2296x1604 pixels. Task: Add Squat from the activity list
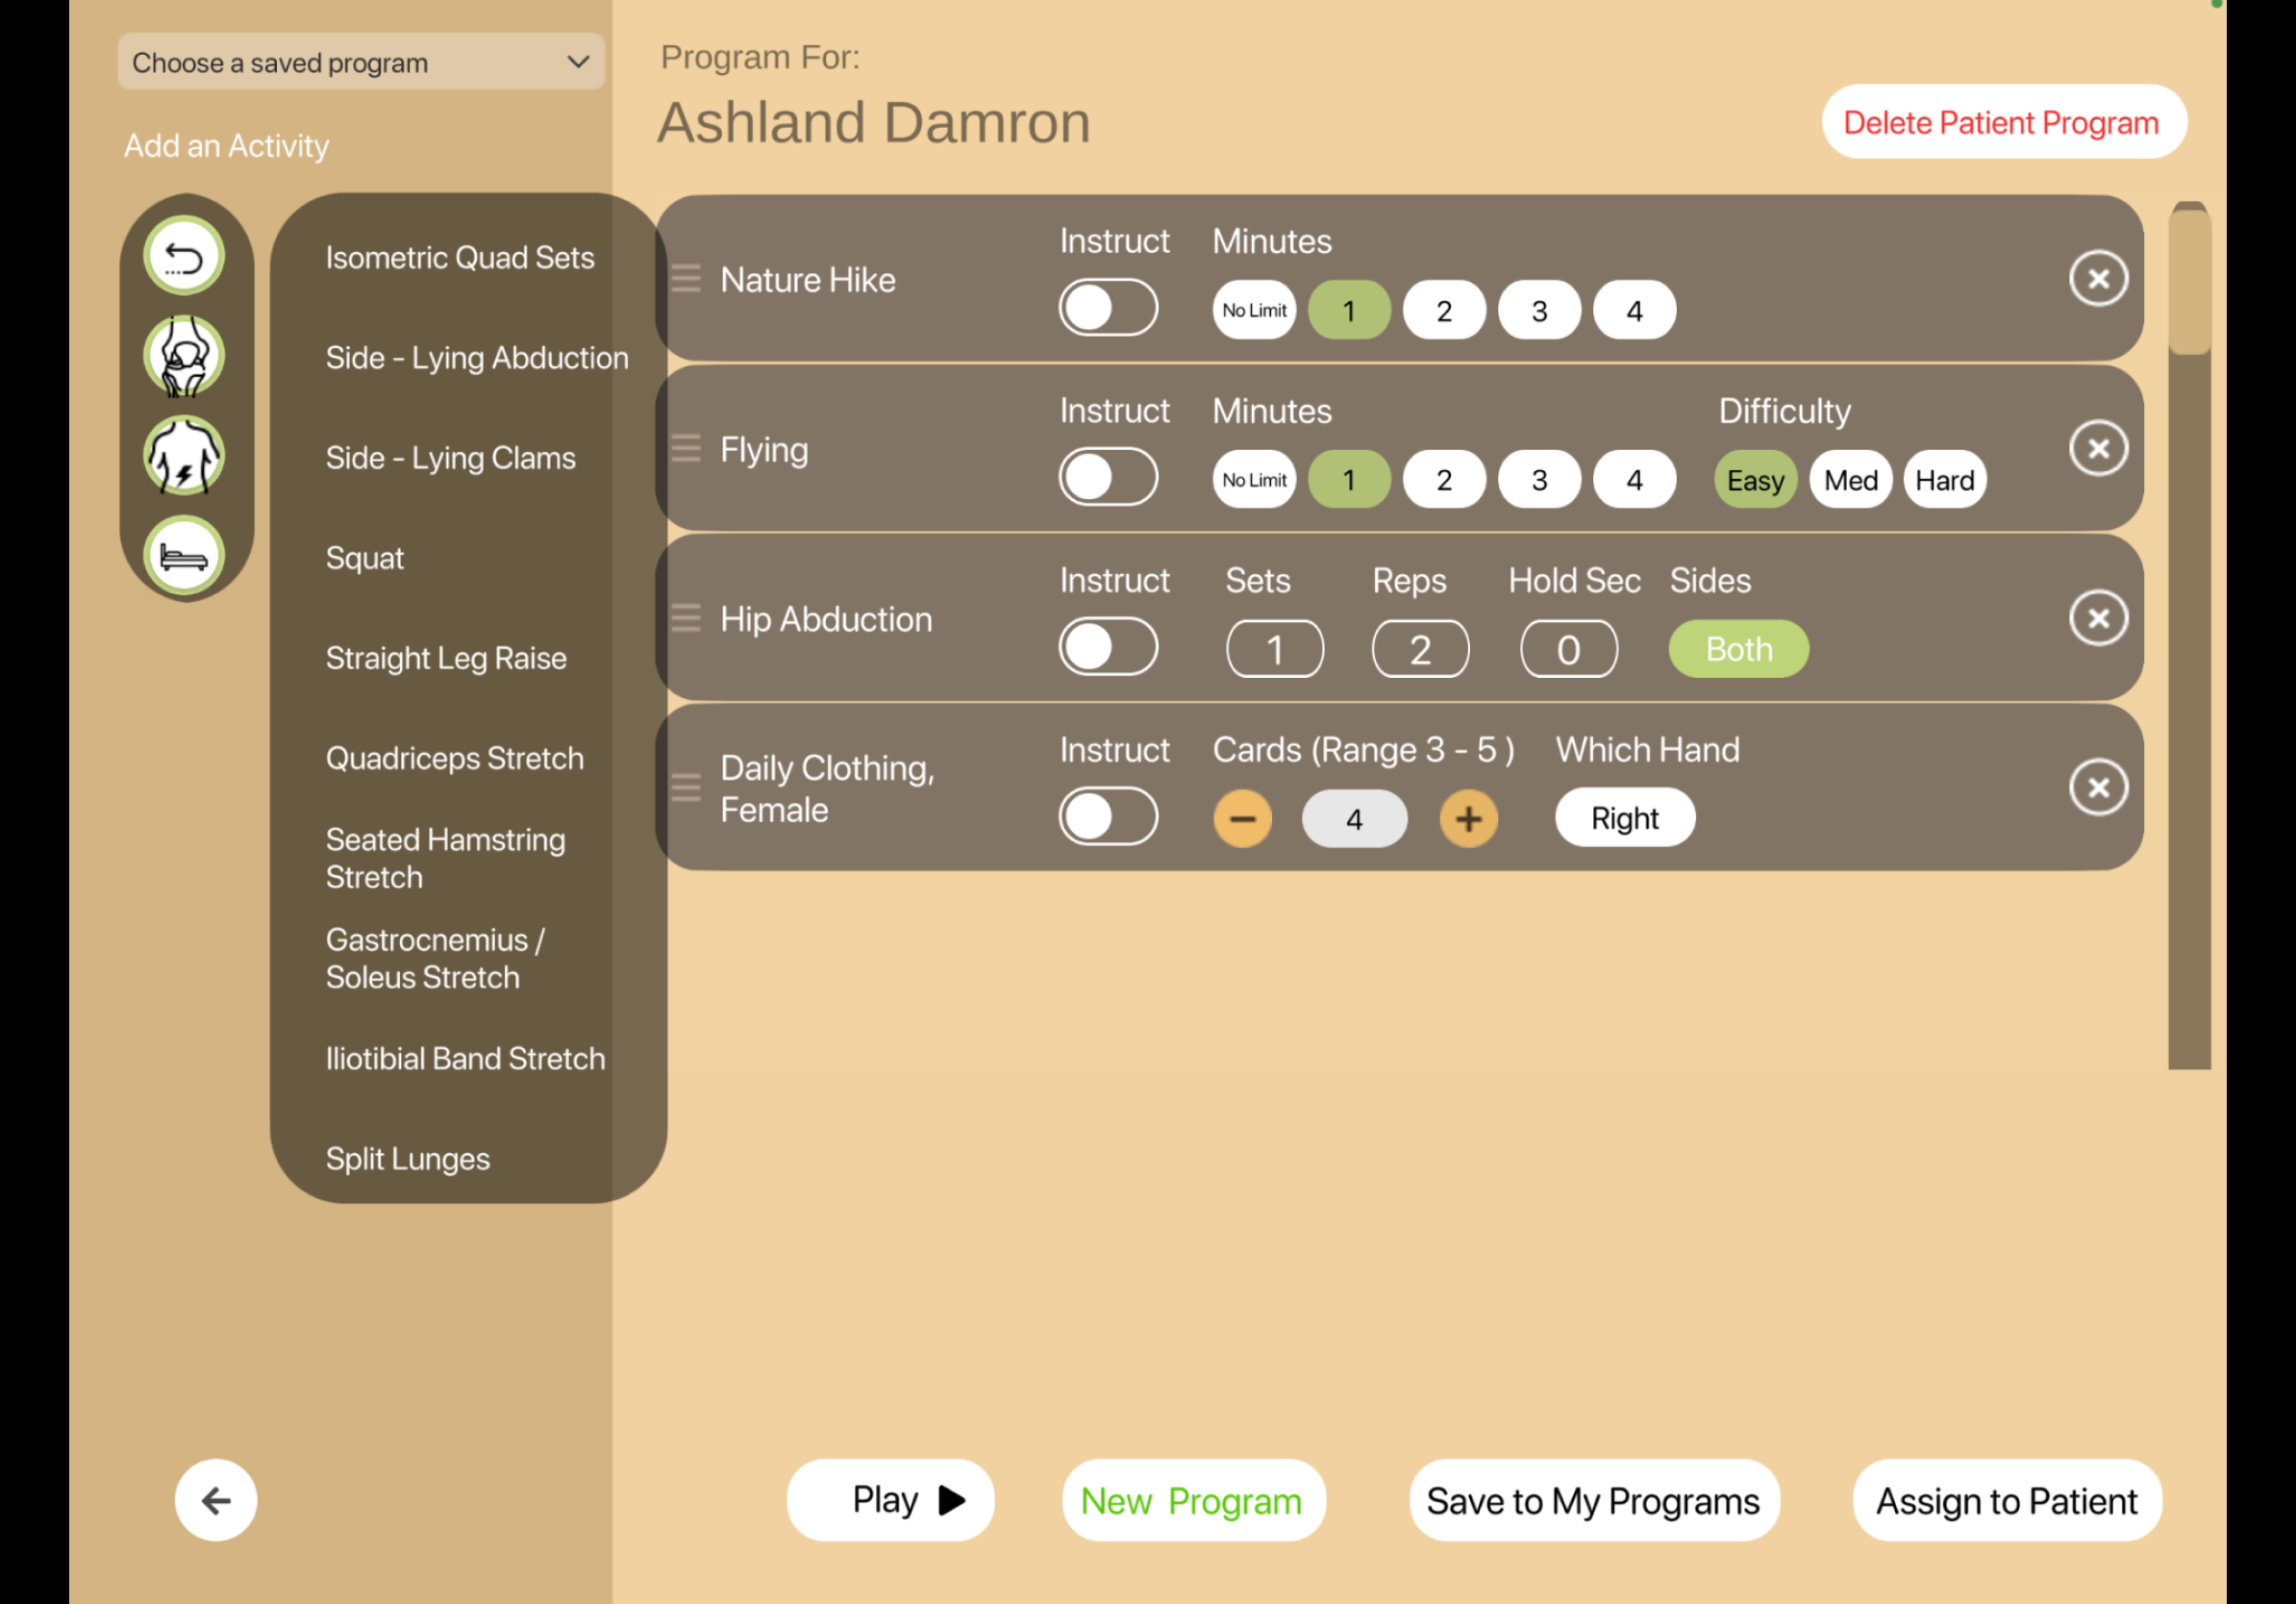coord(365,558)
